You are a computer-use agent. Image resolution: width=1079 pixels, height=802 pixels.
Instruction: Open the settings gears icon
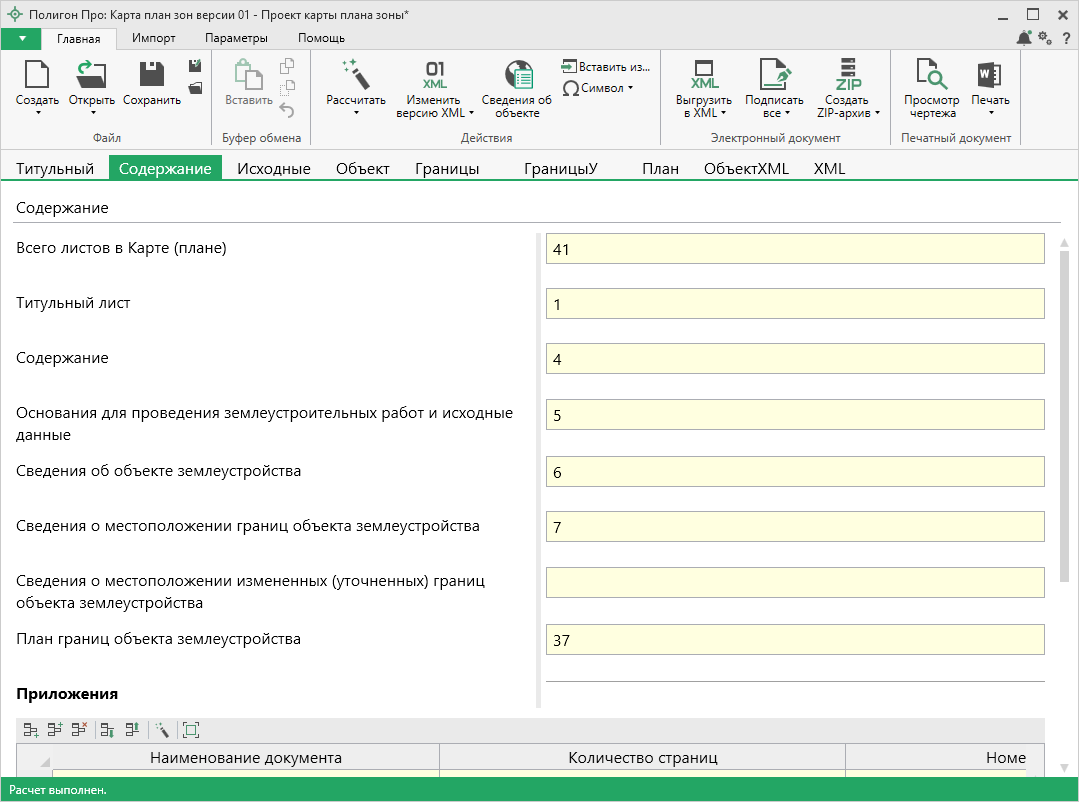pos(1045,38)
